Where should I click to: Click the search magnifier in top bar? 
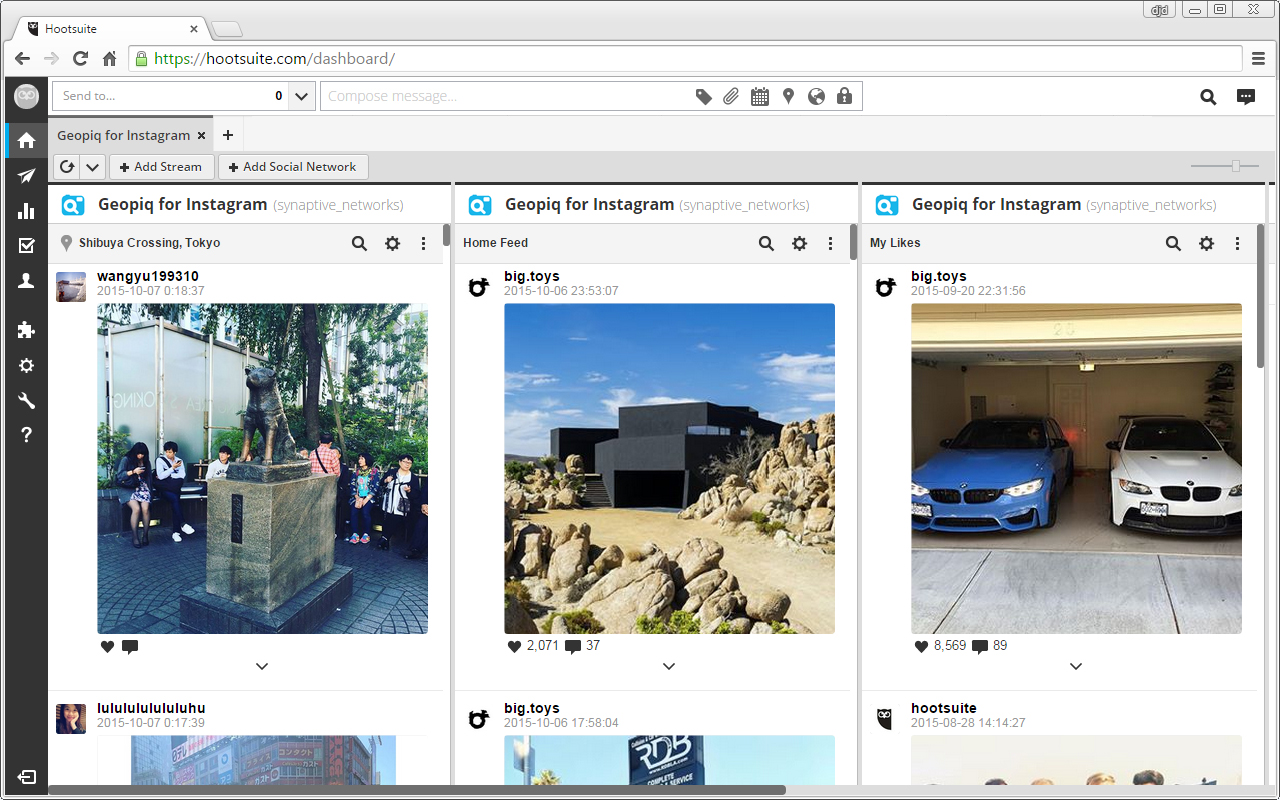1208,97
